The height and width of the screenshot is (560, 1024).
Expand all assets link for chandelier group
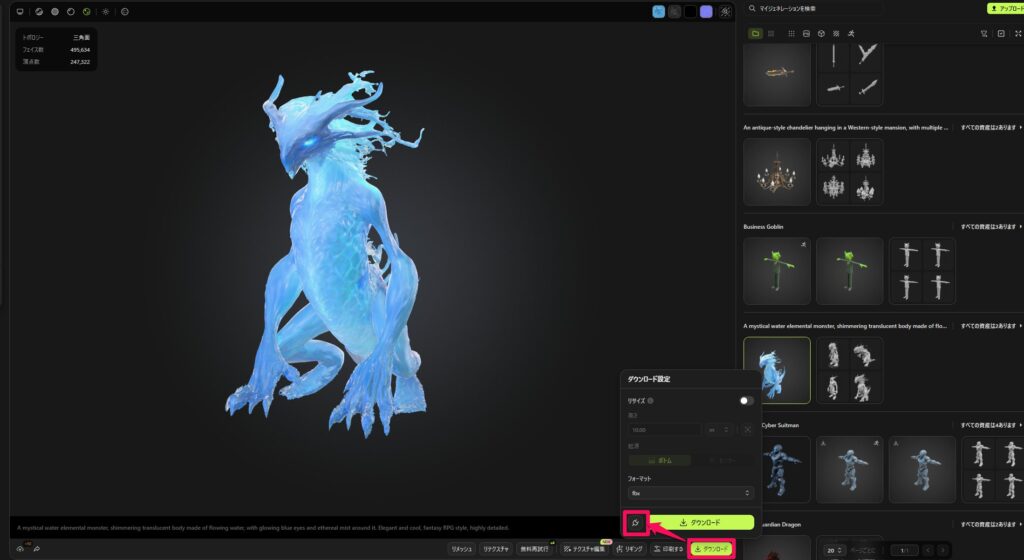991,128
